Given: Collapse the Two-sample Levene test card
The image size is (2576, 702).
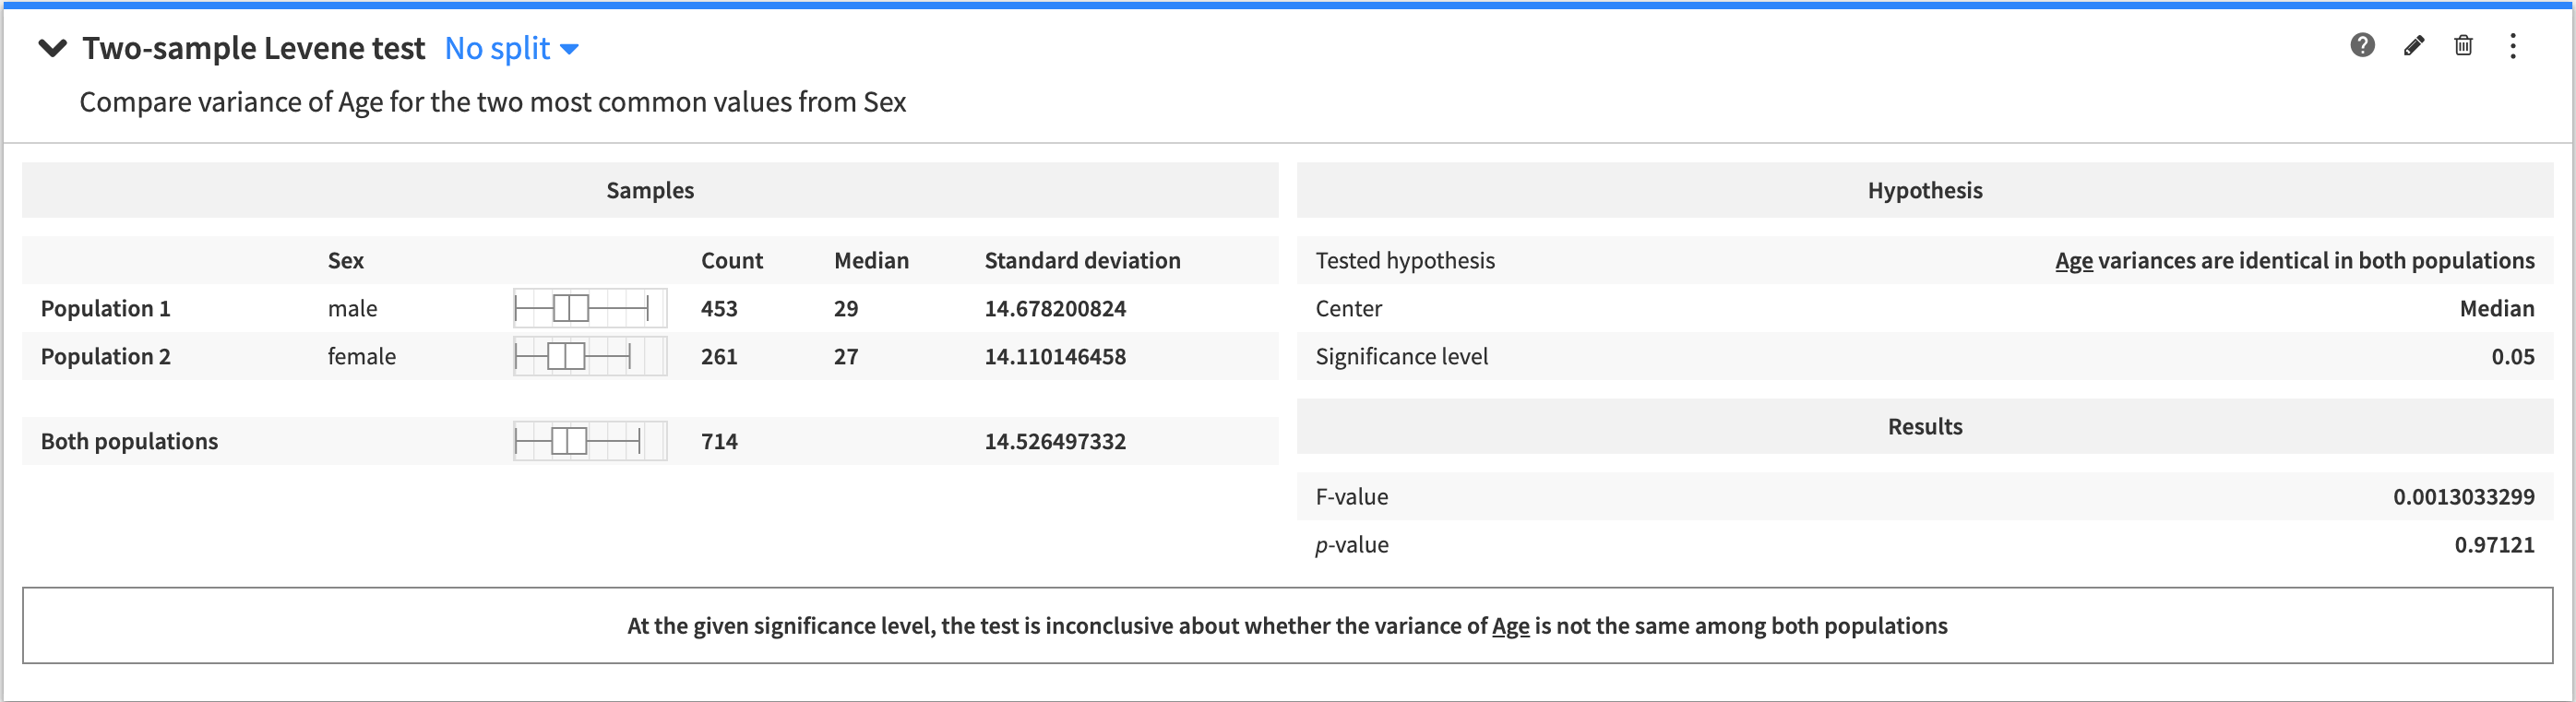Looking at the screenshot, I should 52,48.
